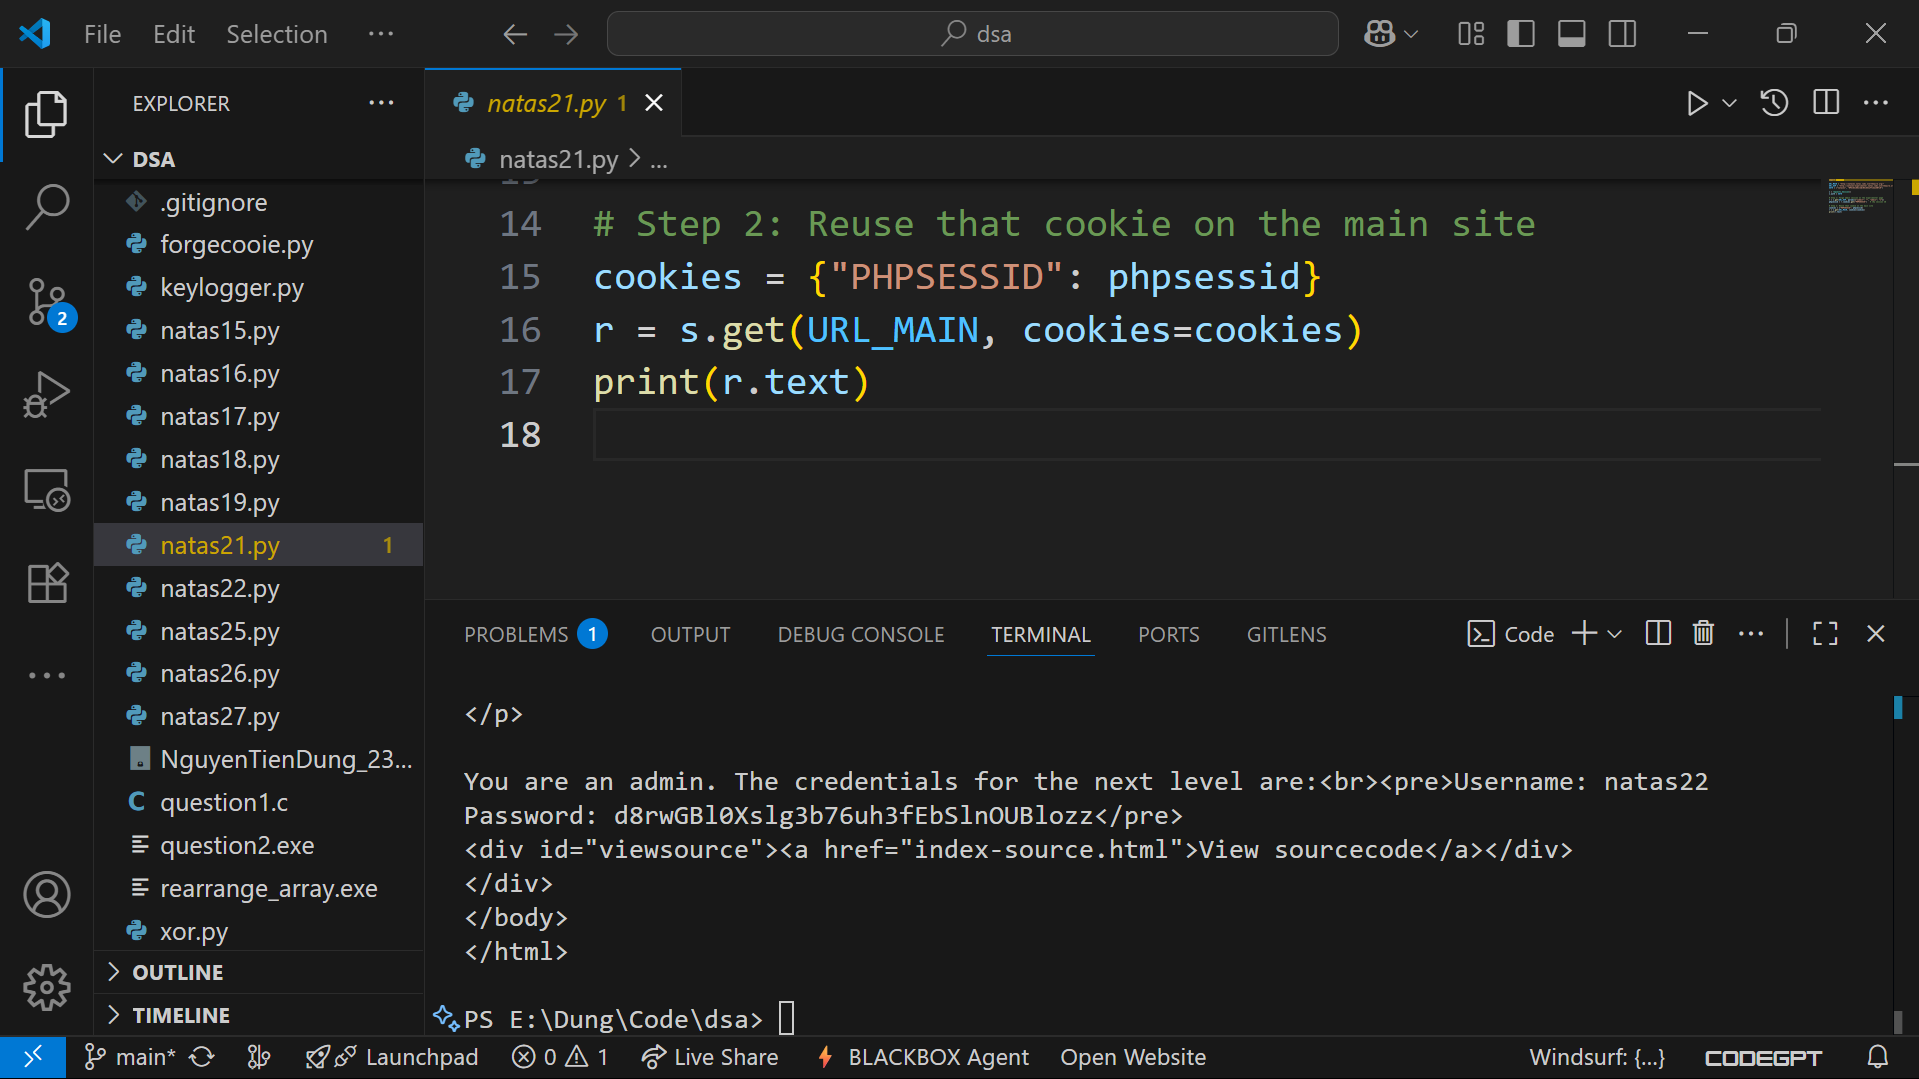Screen dimensions: 1919x1079
Task: Expand the OUTLINE section
Action: [x=178, y=972]
